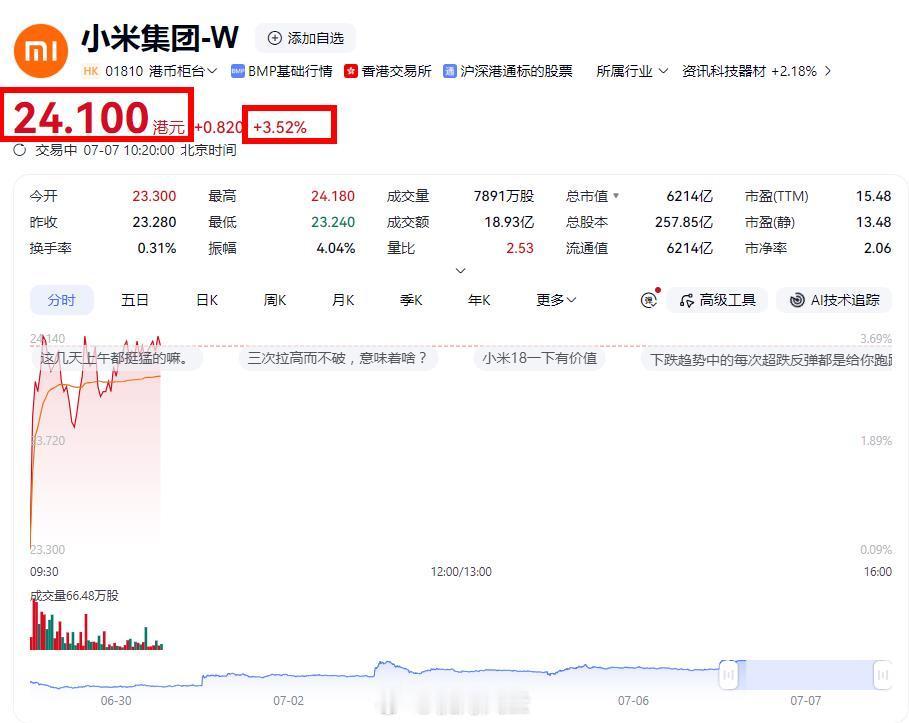This screenshot has width=909, height=723.
Task: Click the orange Xiaomi logo
Action: coord(41,51)
